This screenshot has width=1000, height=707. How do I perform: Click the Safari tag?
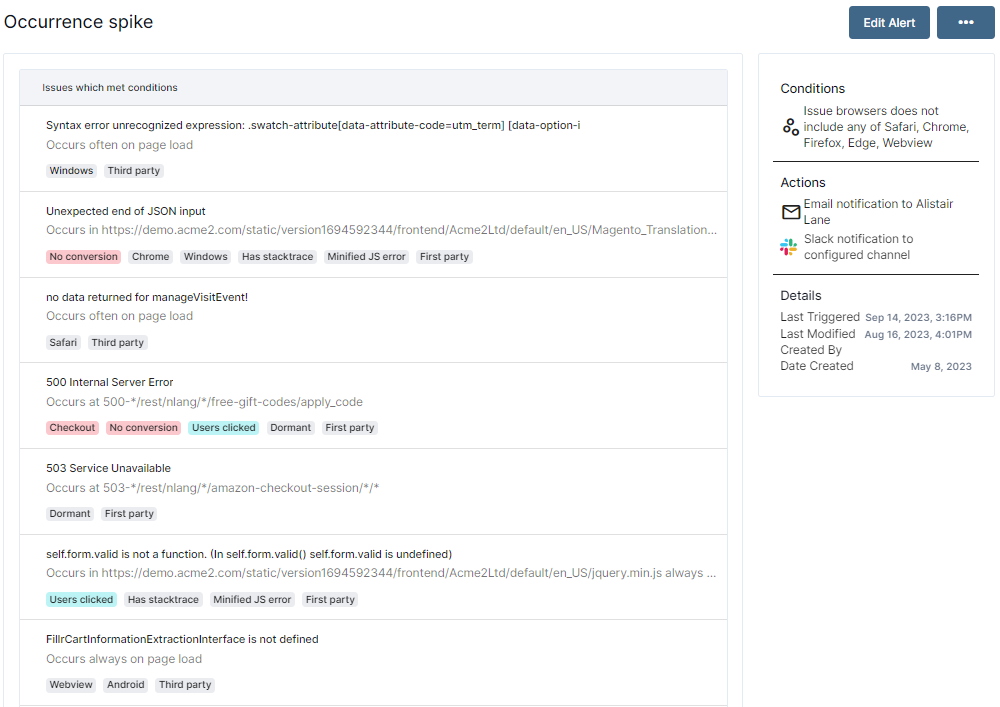click(x=63, y=342)
